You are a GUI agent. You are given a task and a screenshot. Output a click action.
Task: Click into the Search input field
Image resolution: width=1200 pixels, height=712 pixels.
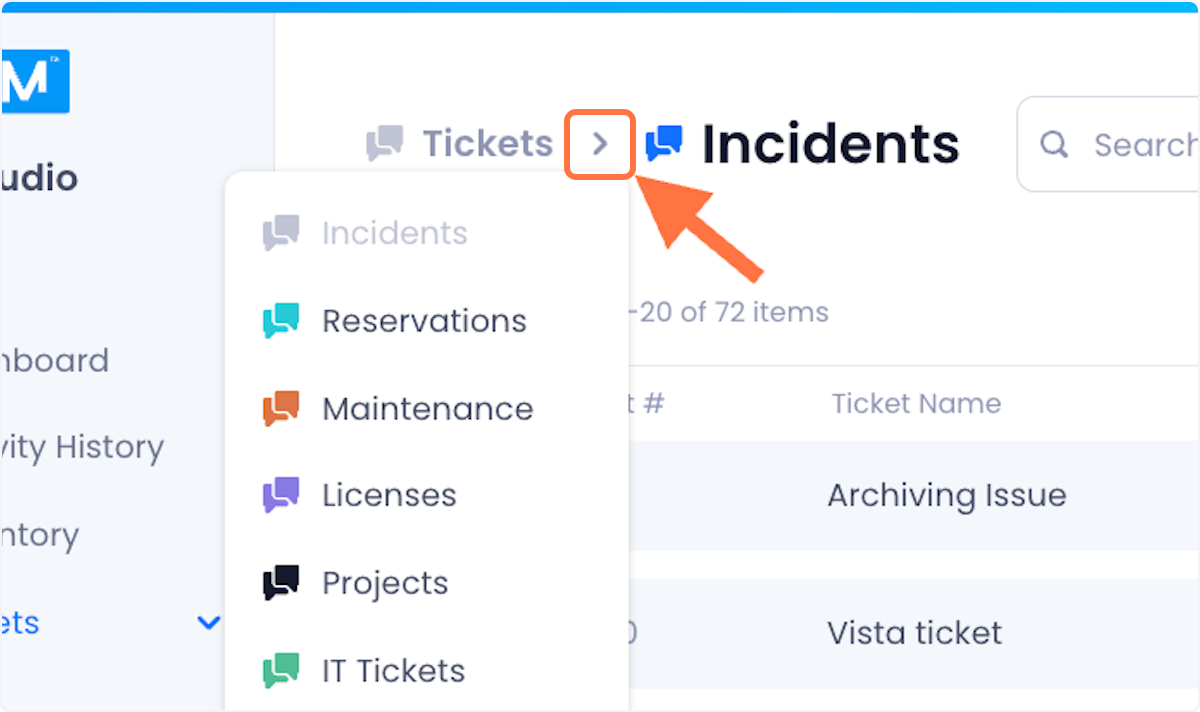pos(1108,145)
